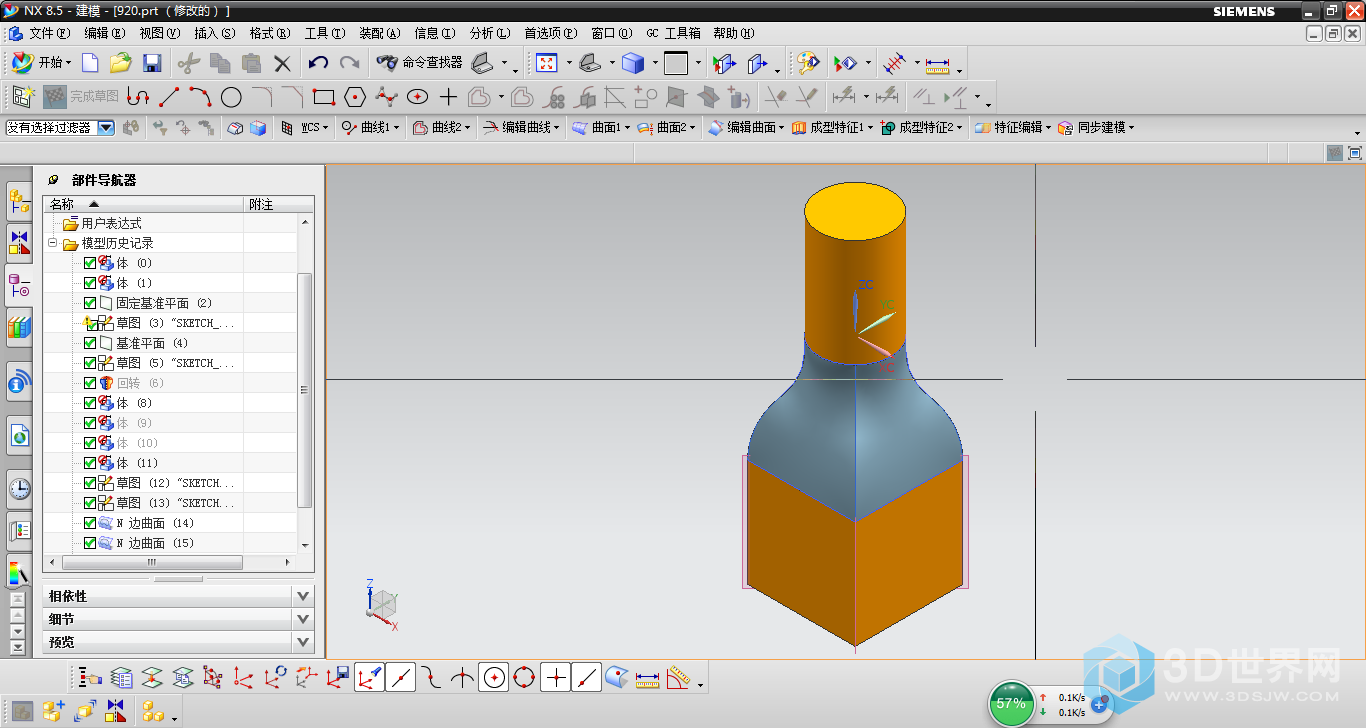Toggle checkbox for N 边曲面 (14)
The image size is (1366, 728).
[x=90, y=523]
